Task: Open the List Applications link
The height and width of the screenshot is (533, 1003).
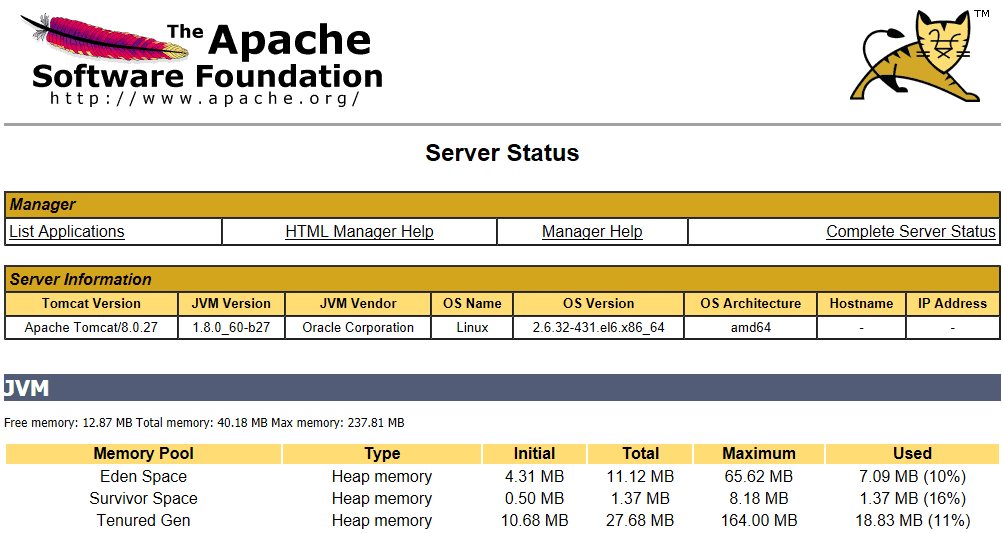Action: click(x=67, y=232)
